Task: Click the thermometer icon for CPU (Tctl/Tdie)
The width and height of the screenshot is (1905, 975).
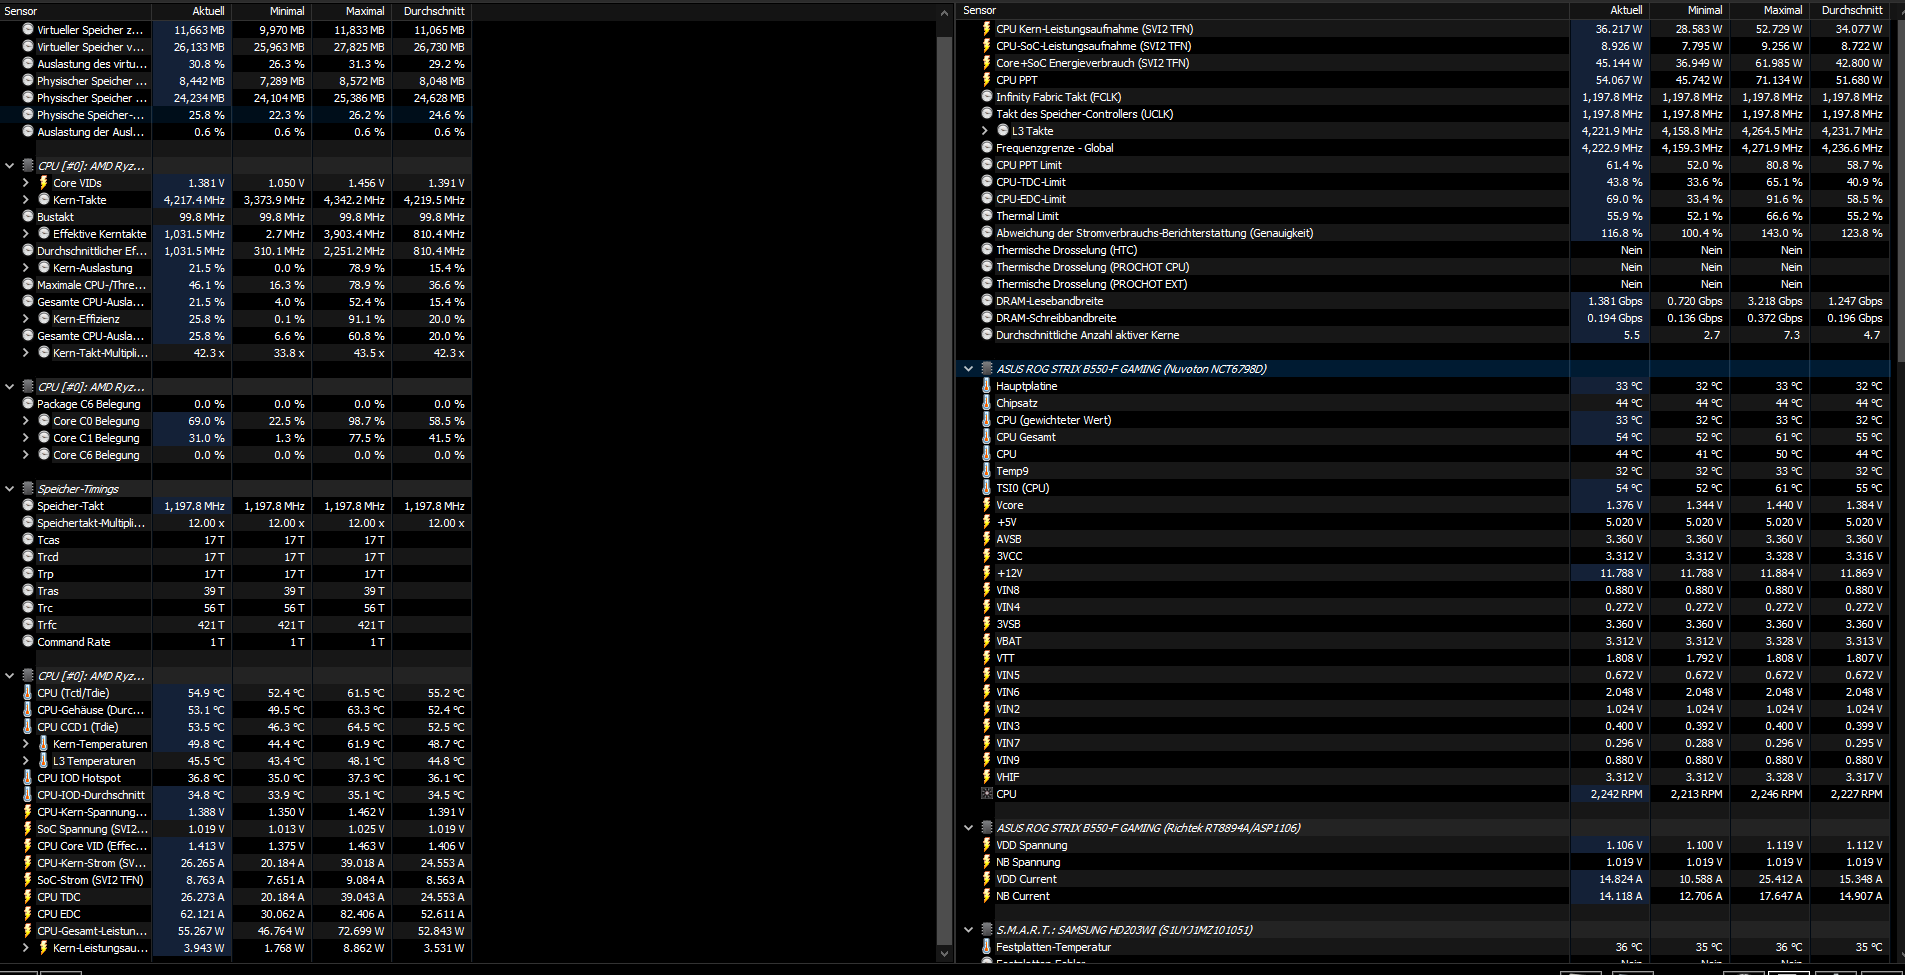Action: (x=28, y=693)
